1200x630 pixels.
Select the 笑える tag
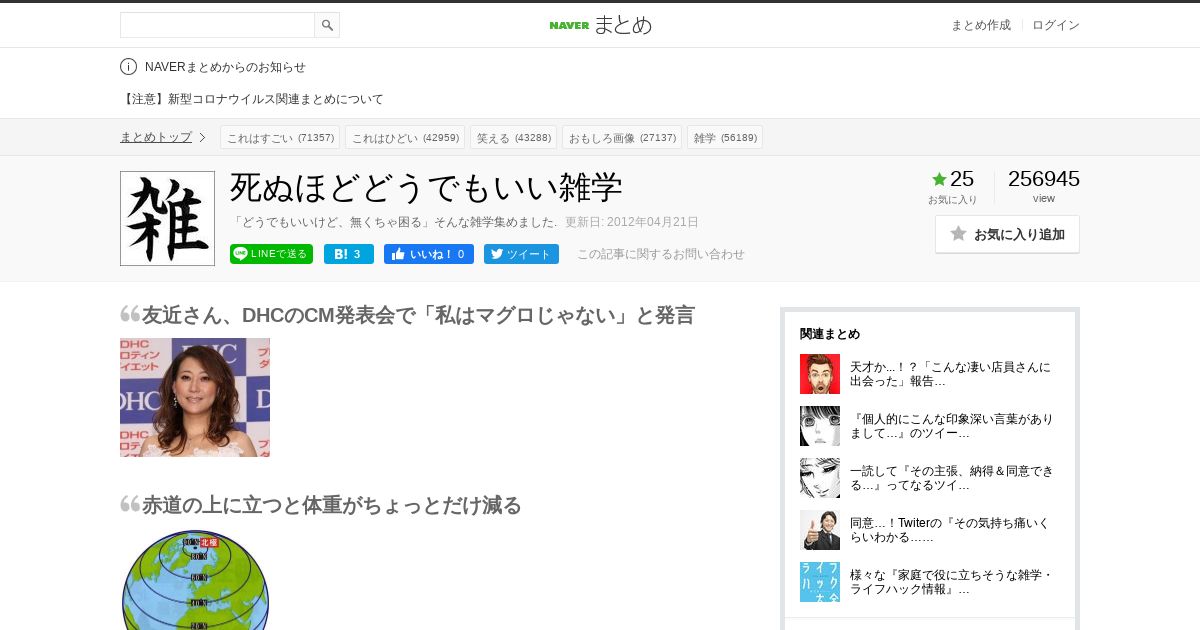(513, 137)
